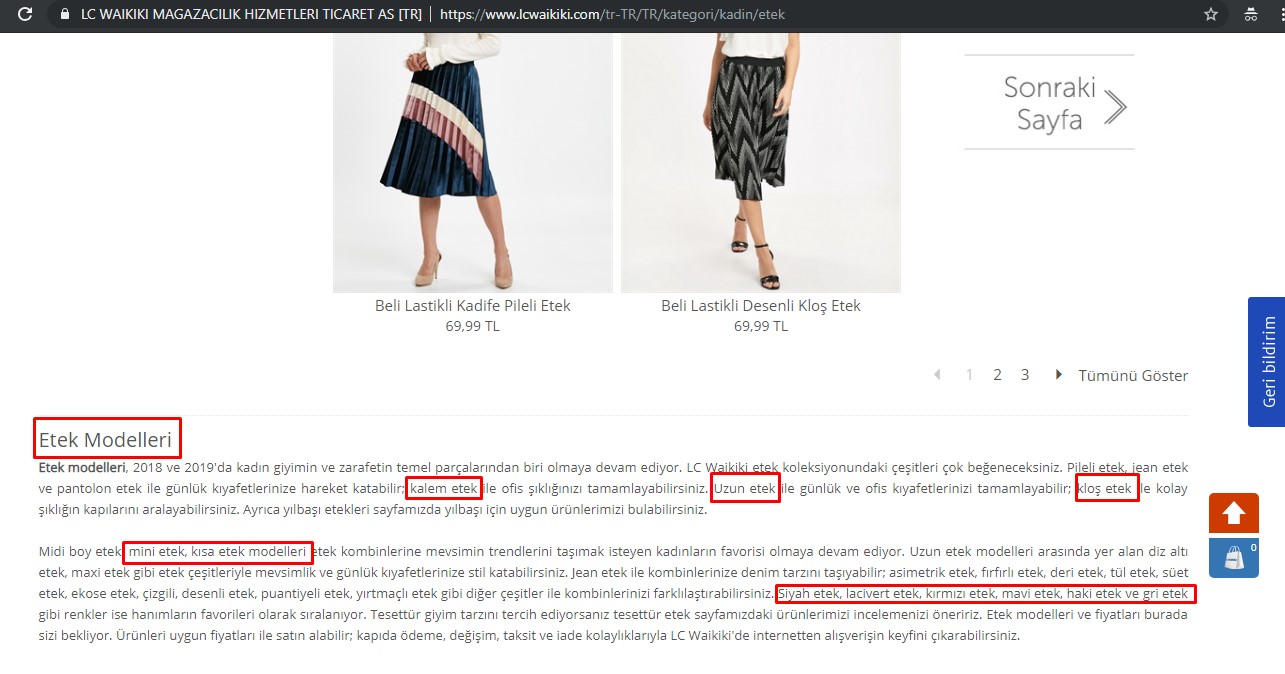
Task: Open the Sonraki Sayfa next page banner
Action: point(1049,103)
